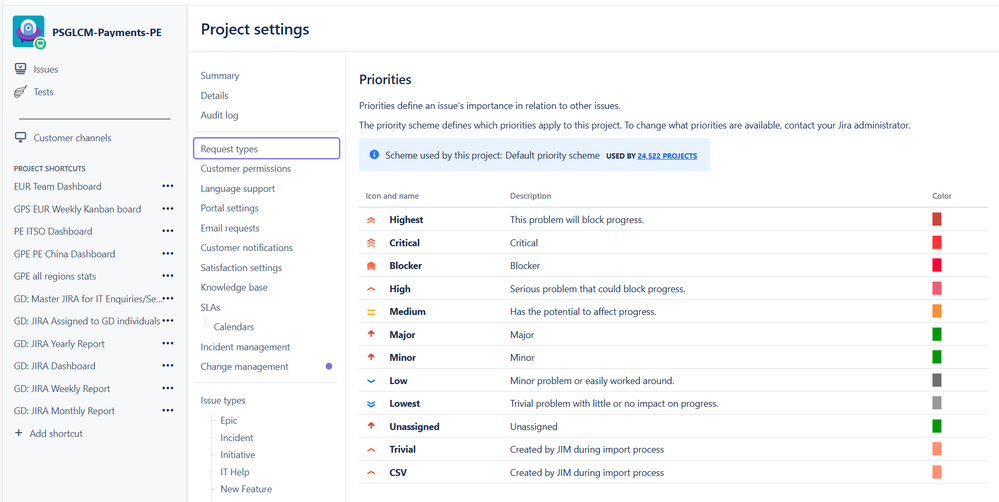Select the Incident issue type

[237, 438]
